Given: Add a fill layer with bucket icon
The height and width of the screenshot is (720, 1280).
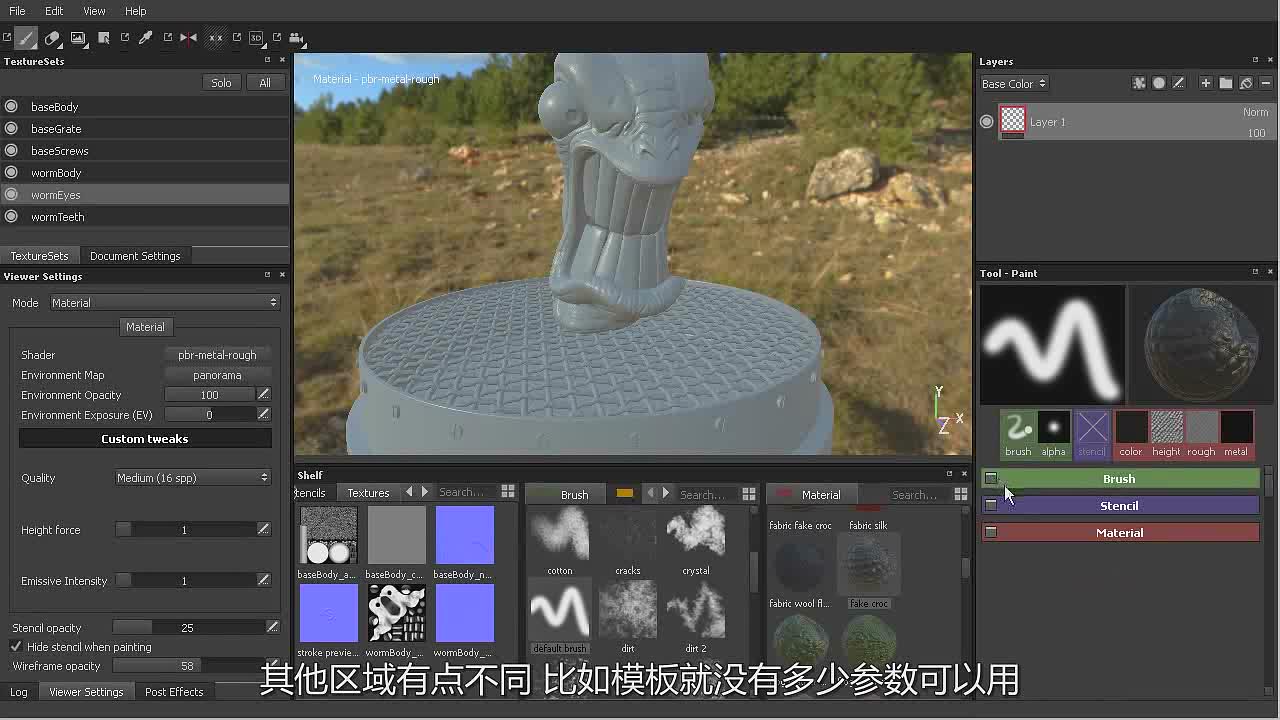Looking at the screenshot, I should (x=1246, y=84).
